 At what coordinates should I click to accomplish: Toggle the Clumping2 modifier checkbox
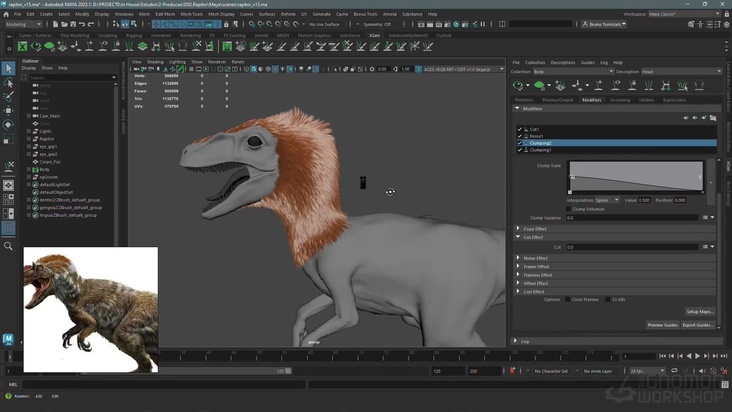[x=520, y=143]
